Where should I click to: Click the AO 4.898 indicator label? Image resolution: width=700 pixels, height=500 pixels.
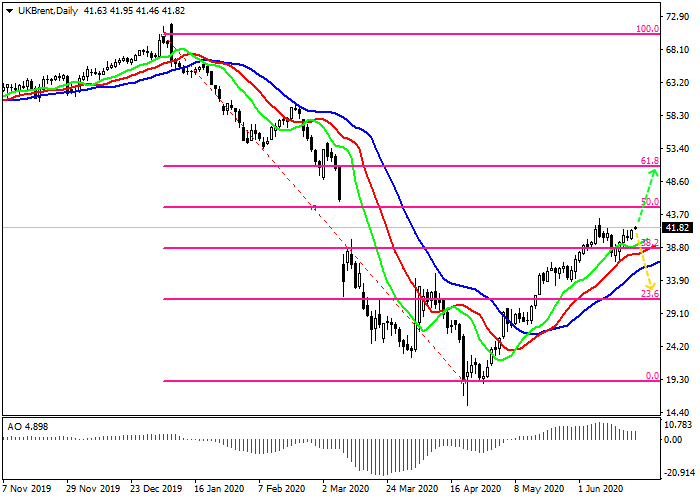(x=28, y=426)
